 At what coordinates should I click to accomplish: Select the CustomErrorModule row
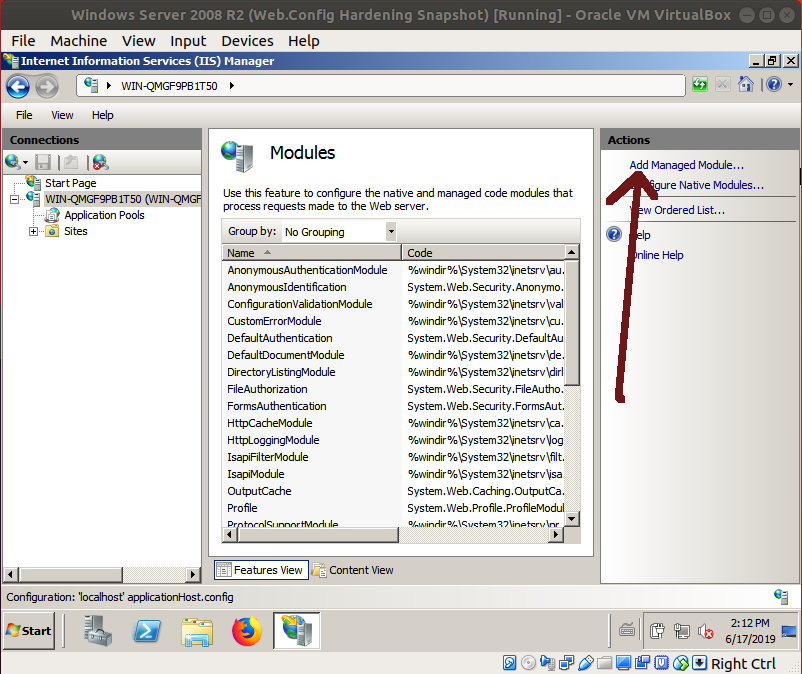tap(393, 321)
